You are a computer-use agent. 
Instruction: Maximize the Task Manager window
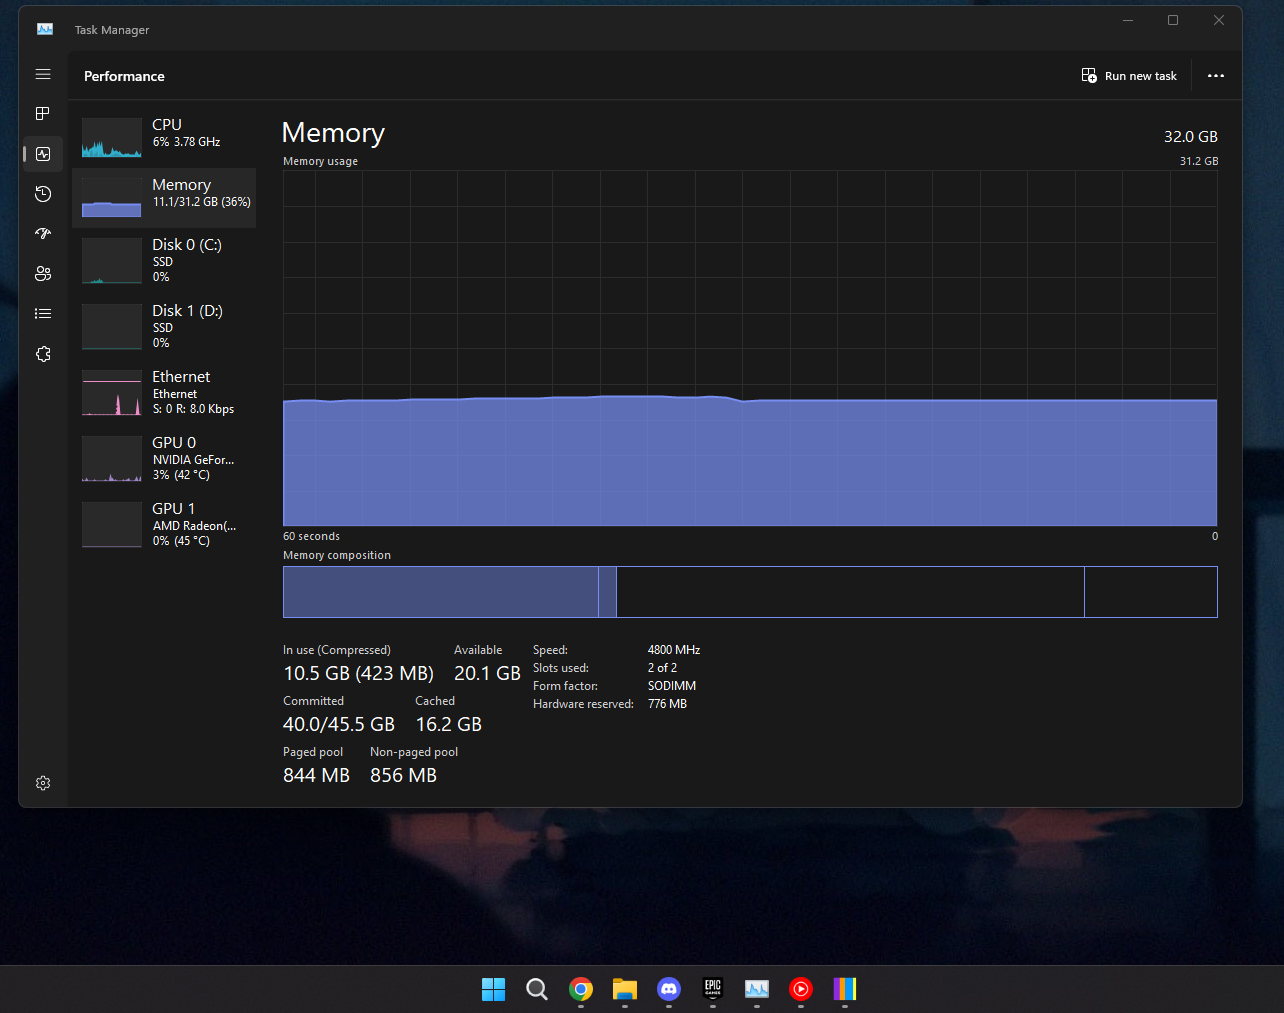pyautogui.click(x=1173, y=20)
